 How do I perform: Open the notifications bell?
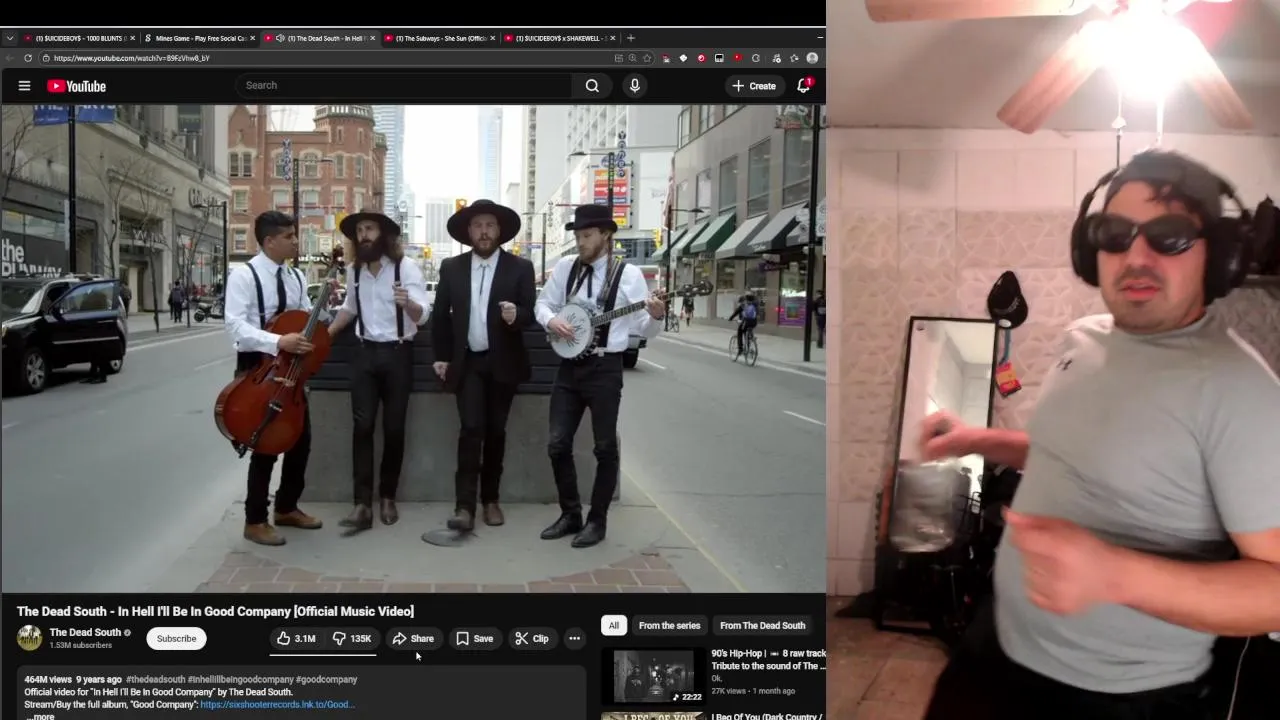click(x=803, y=86)
